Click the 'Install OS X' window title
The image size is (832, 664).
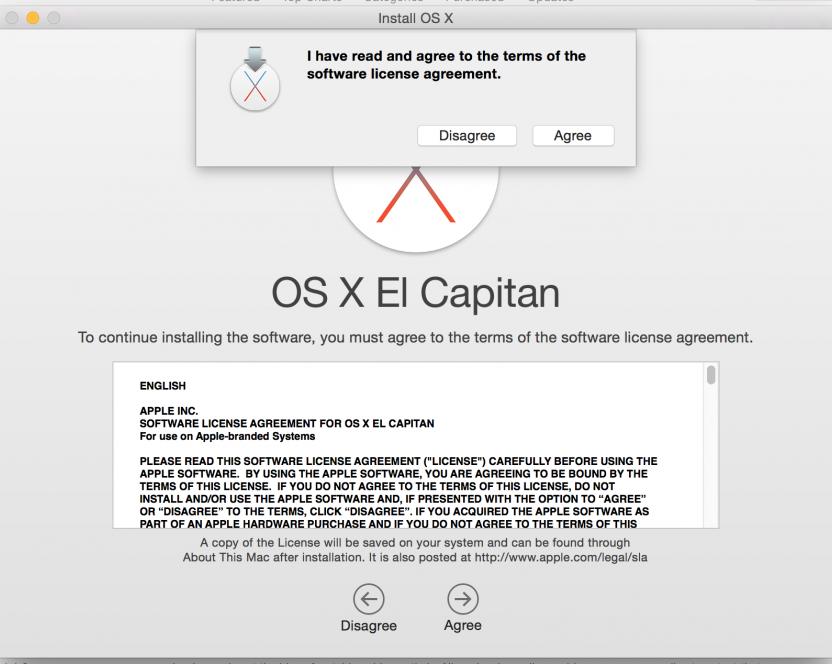(415, 18)
